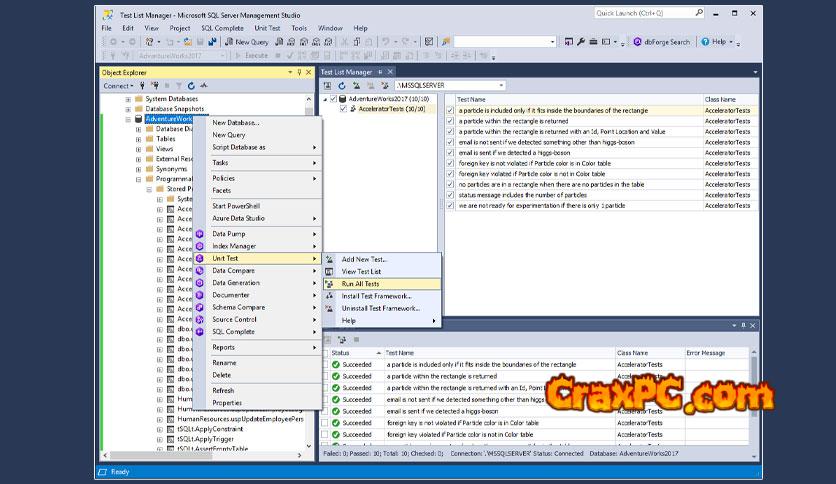The height and width of the screenshot is (484, 836).
Task: Open the SQL Complete menu in menu bar
Action: pos(221,28)
